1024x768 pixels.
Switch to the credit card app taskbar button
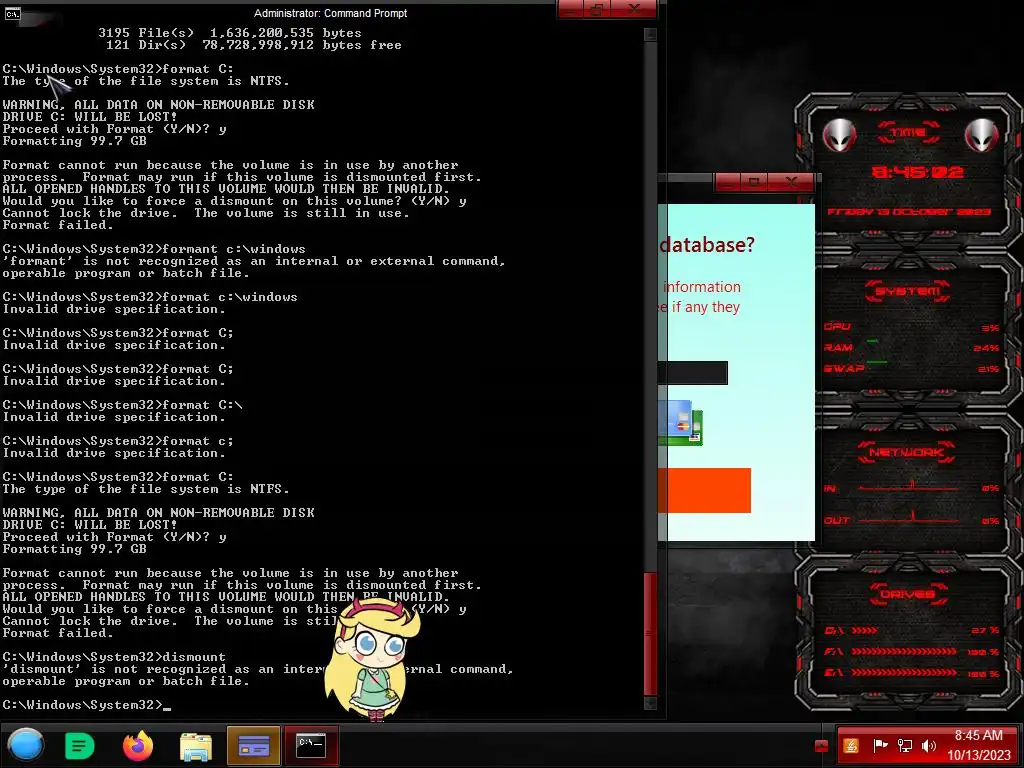click(253, 745)
